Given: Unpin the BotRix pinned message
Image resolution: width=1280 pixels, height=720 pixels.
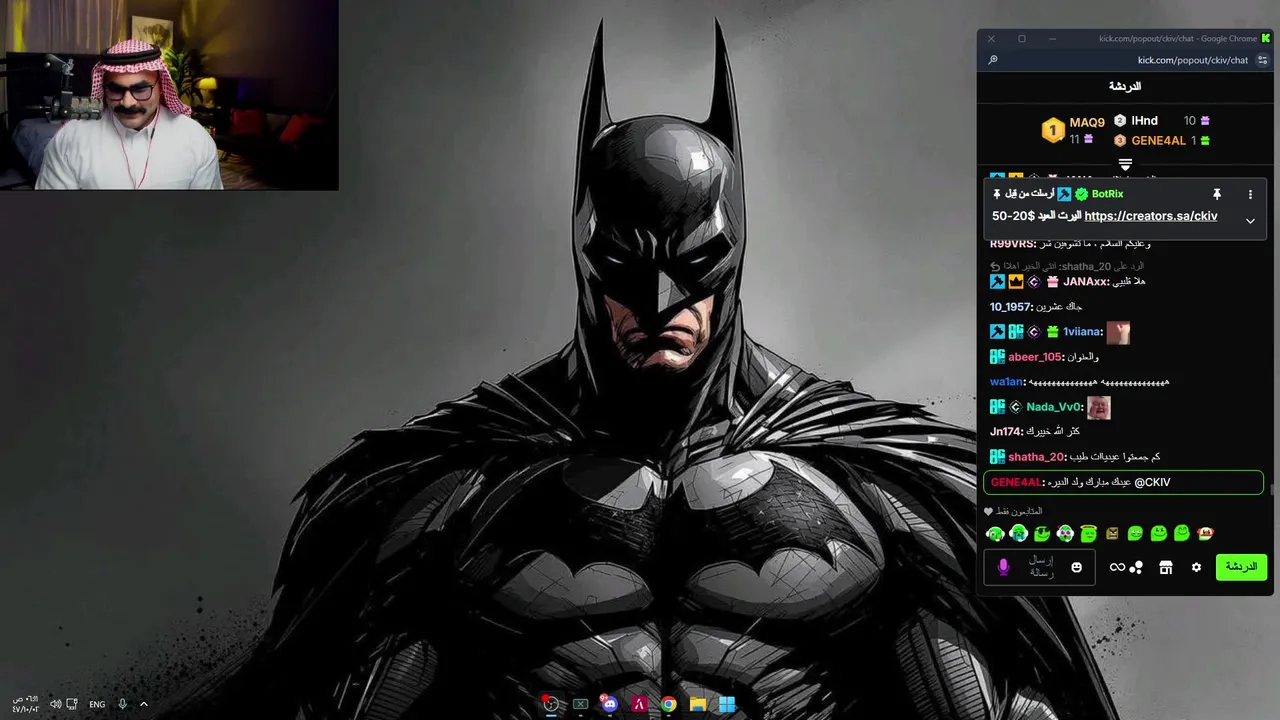Looking at the screenshot, I should pos(1217,194).
